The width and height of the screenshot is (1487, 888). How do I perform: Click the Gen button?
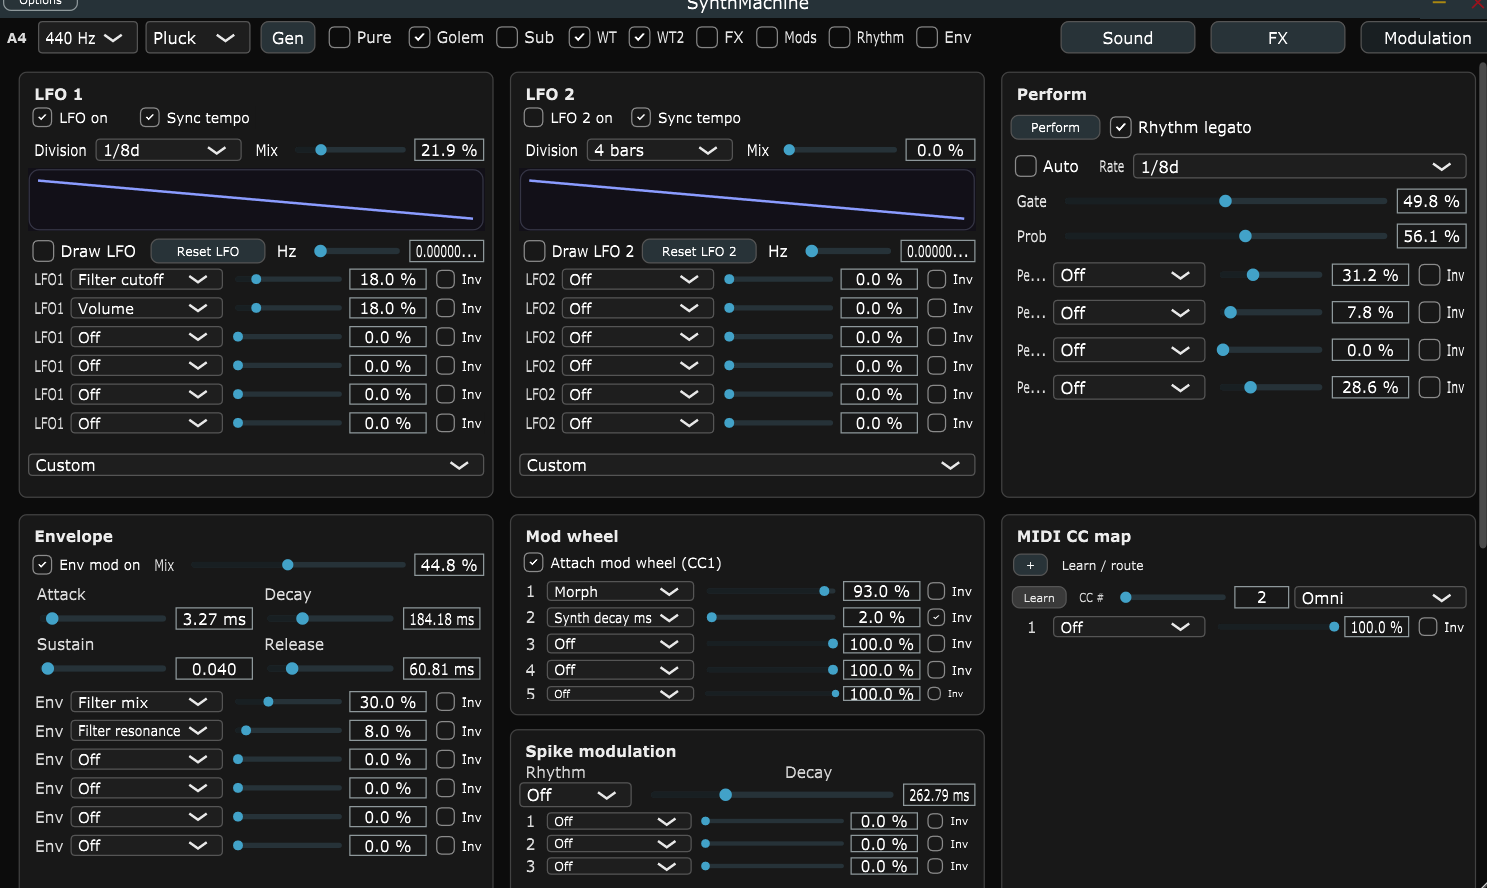point(288,38)
